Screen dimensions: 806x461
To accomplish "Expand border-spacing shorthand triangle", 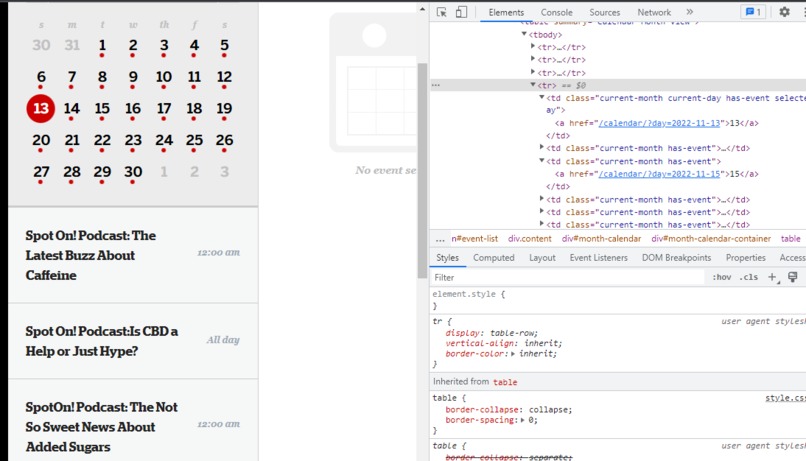I will (x=523, y=420).
